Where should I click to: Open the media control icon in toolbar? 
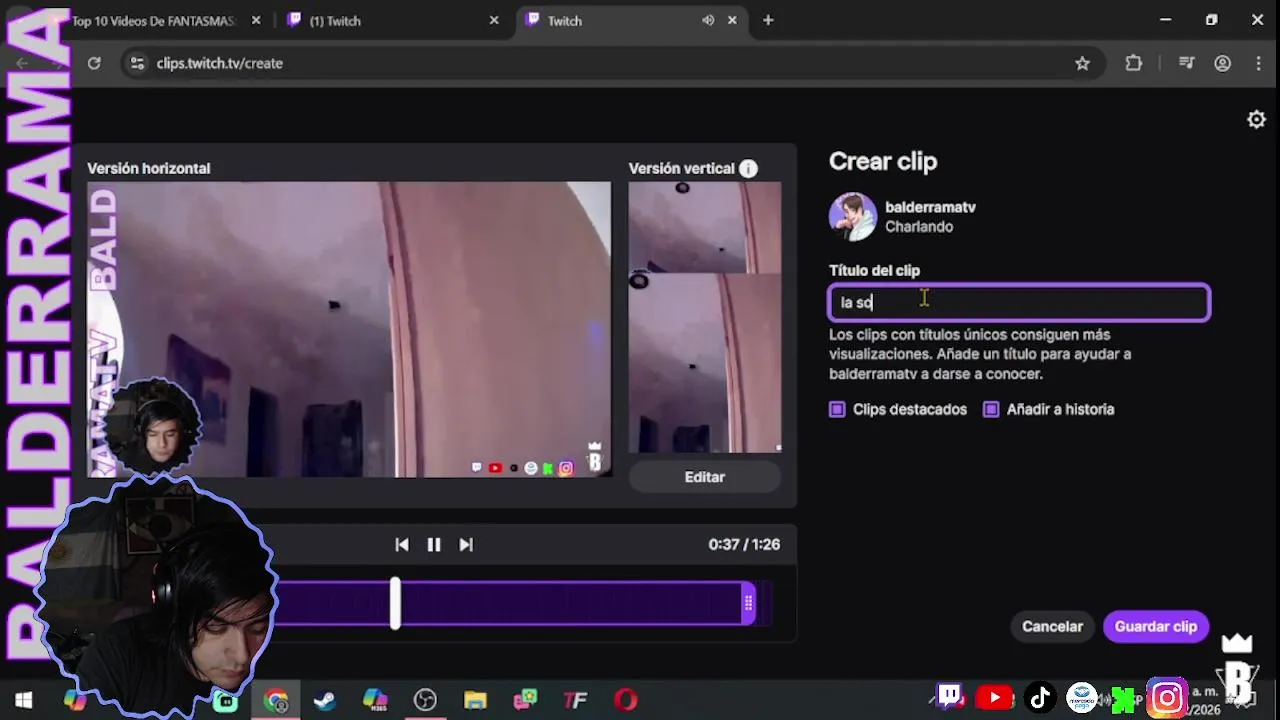(x=1187, y=63)
